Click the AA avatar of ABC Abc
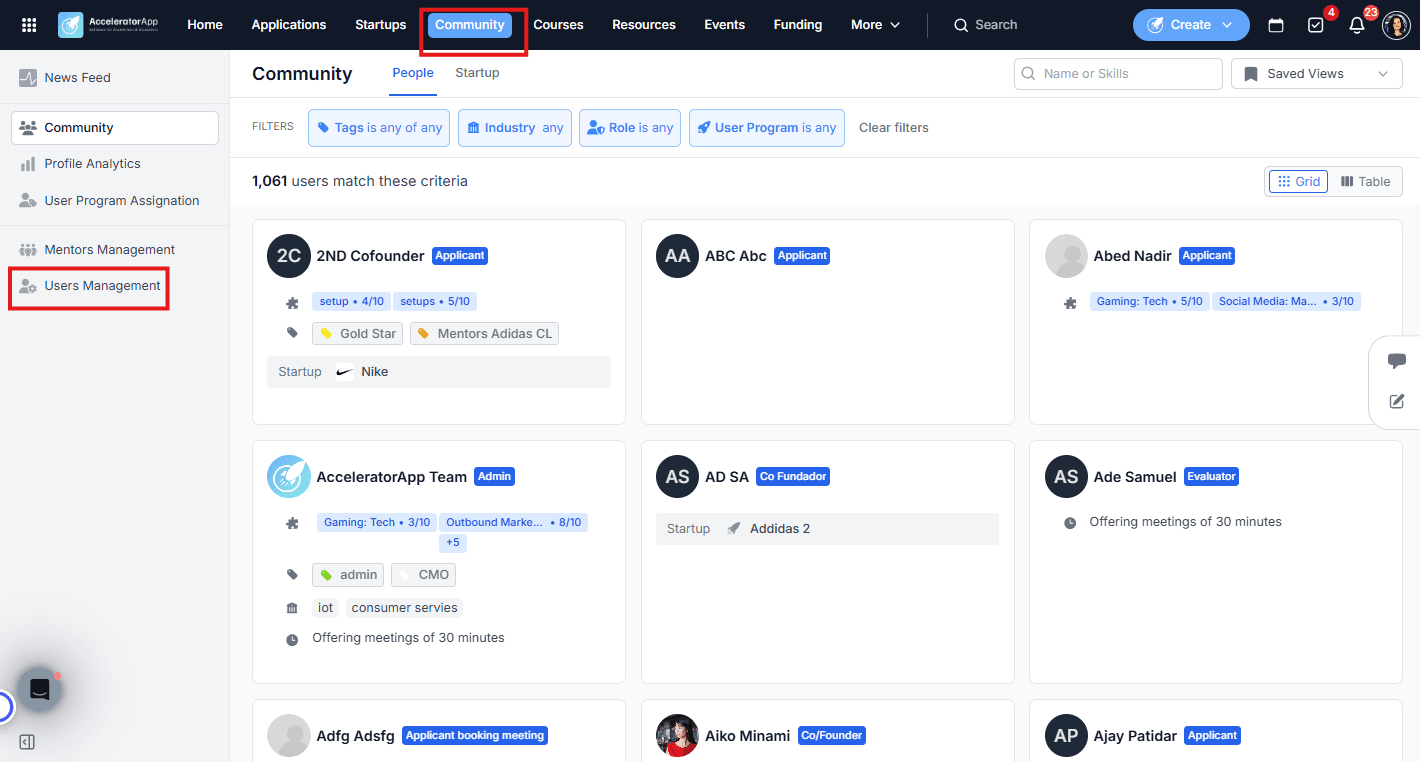 (677, 256)
